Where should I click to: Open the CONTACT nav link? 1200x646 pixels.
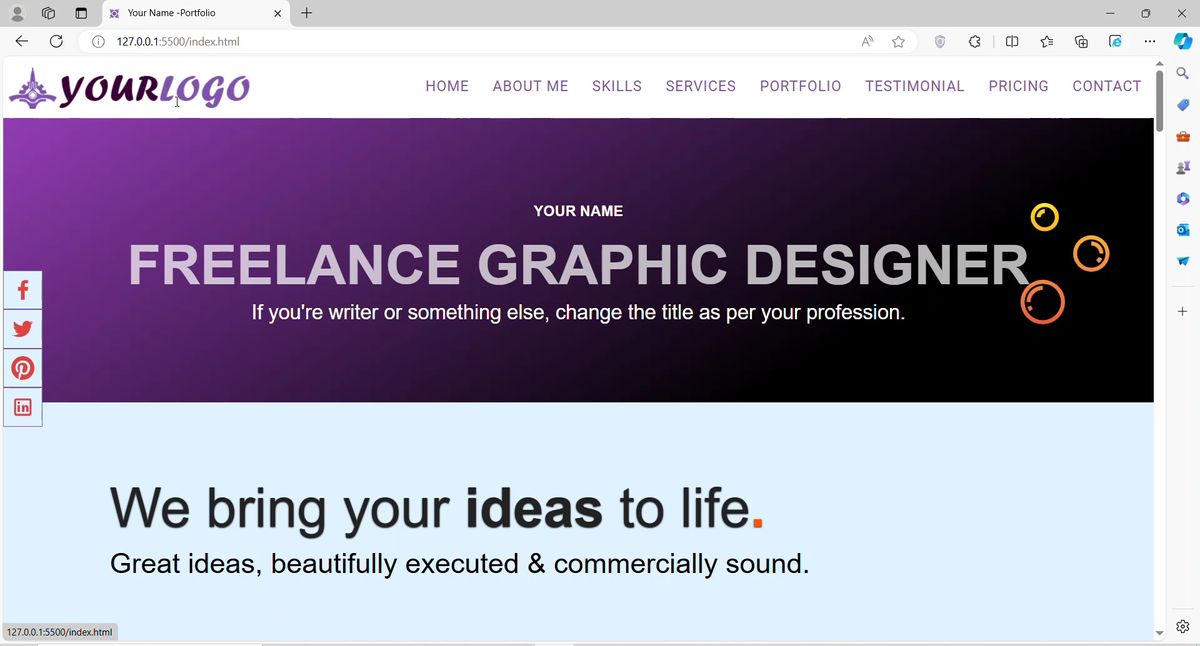click(x=1106, y=86)
